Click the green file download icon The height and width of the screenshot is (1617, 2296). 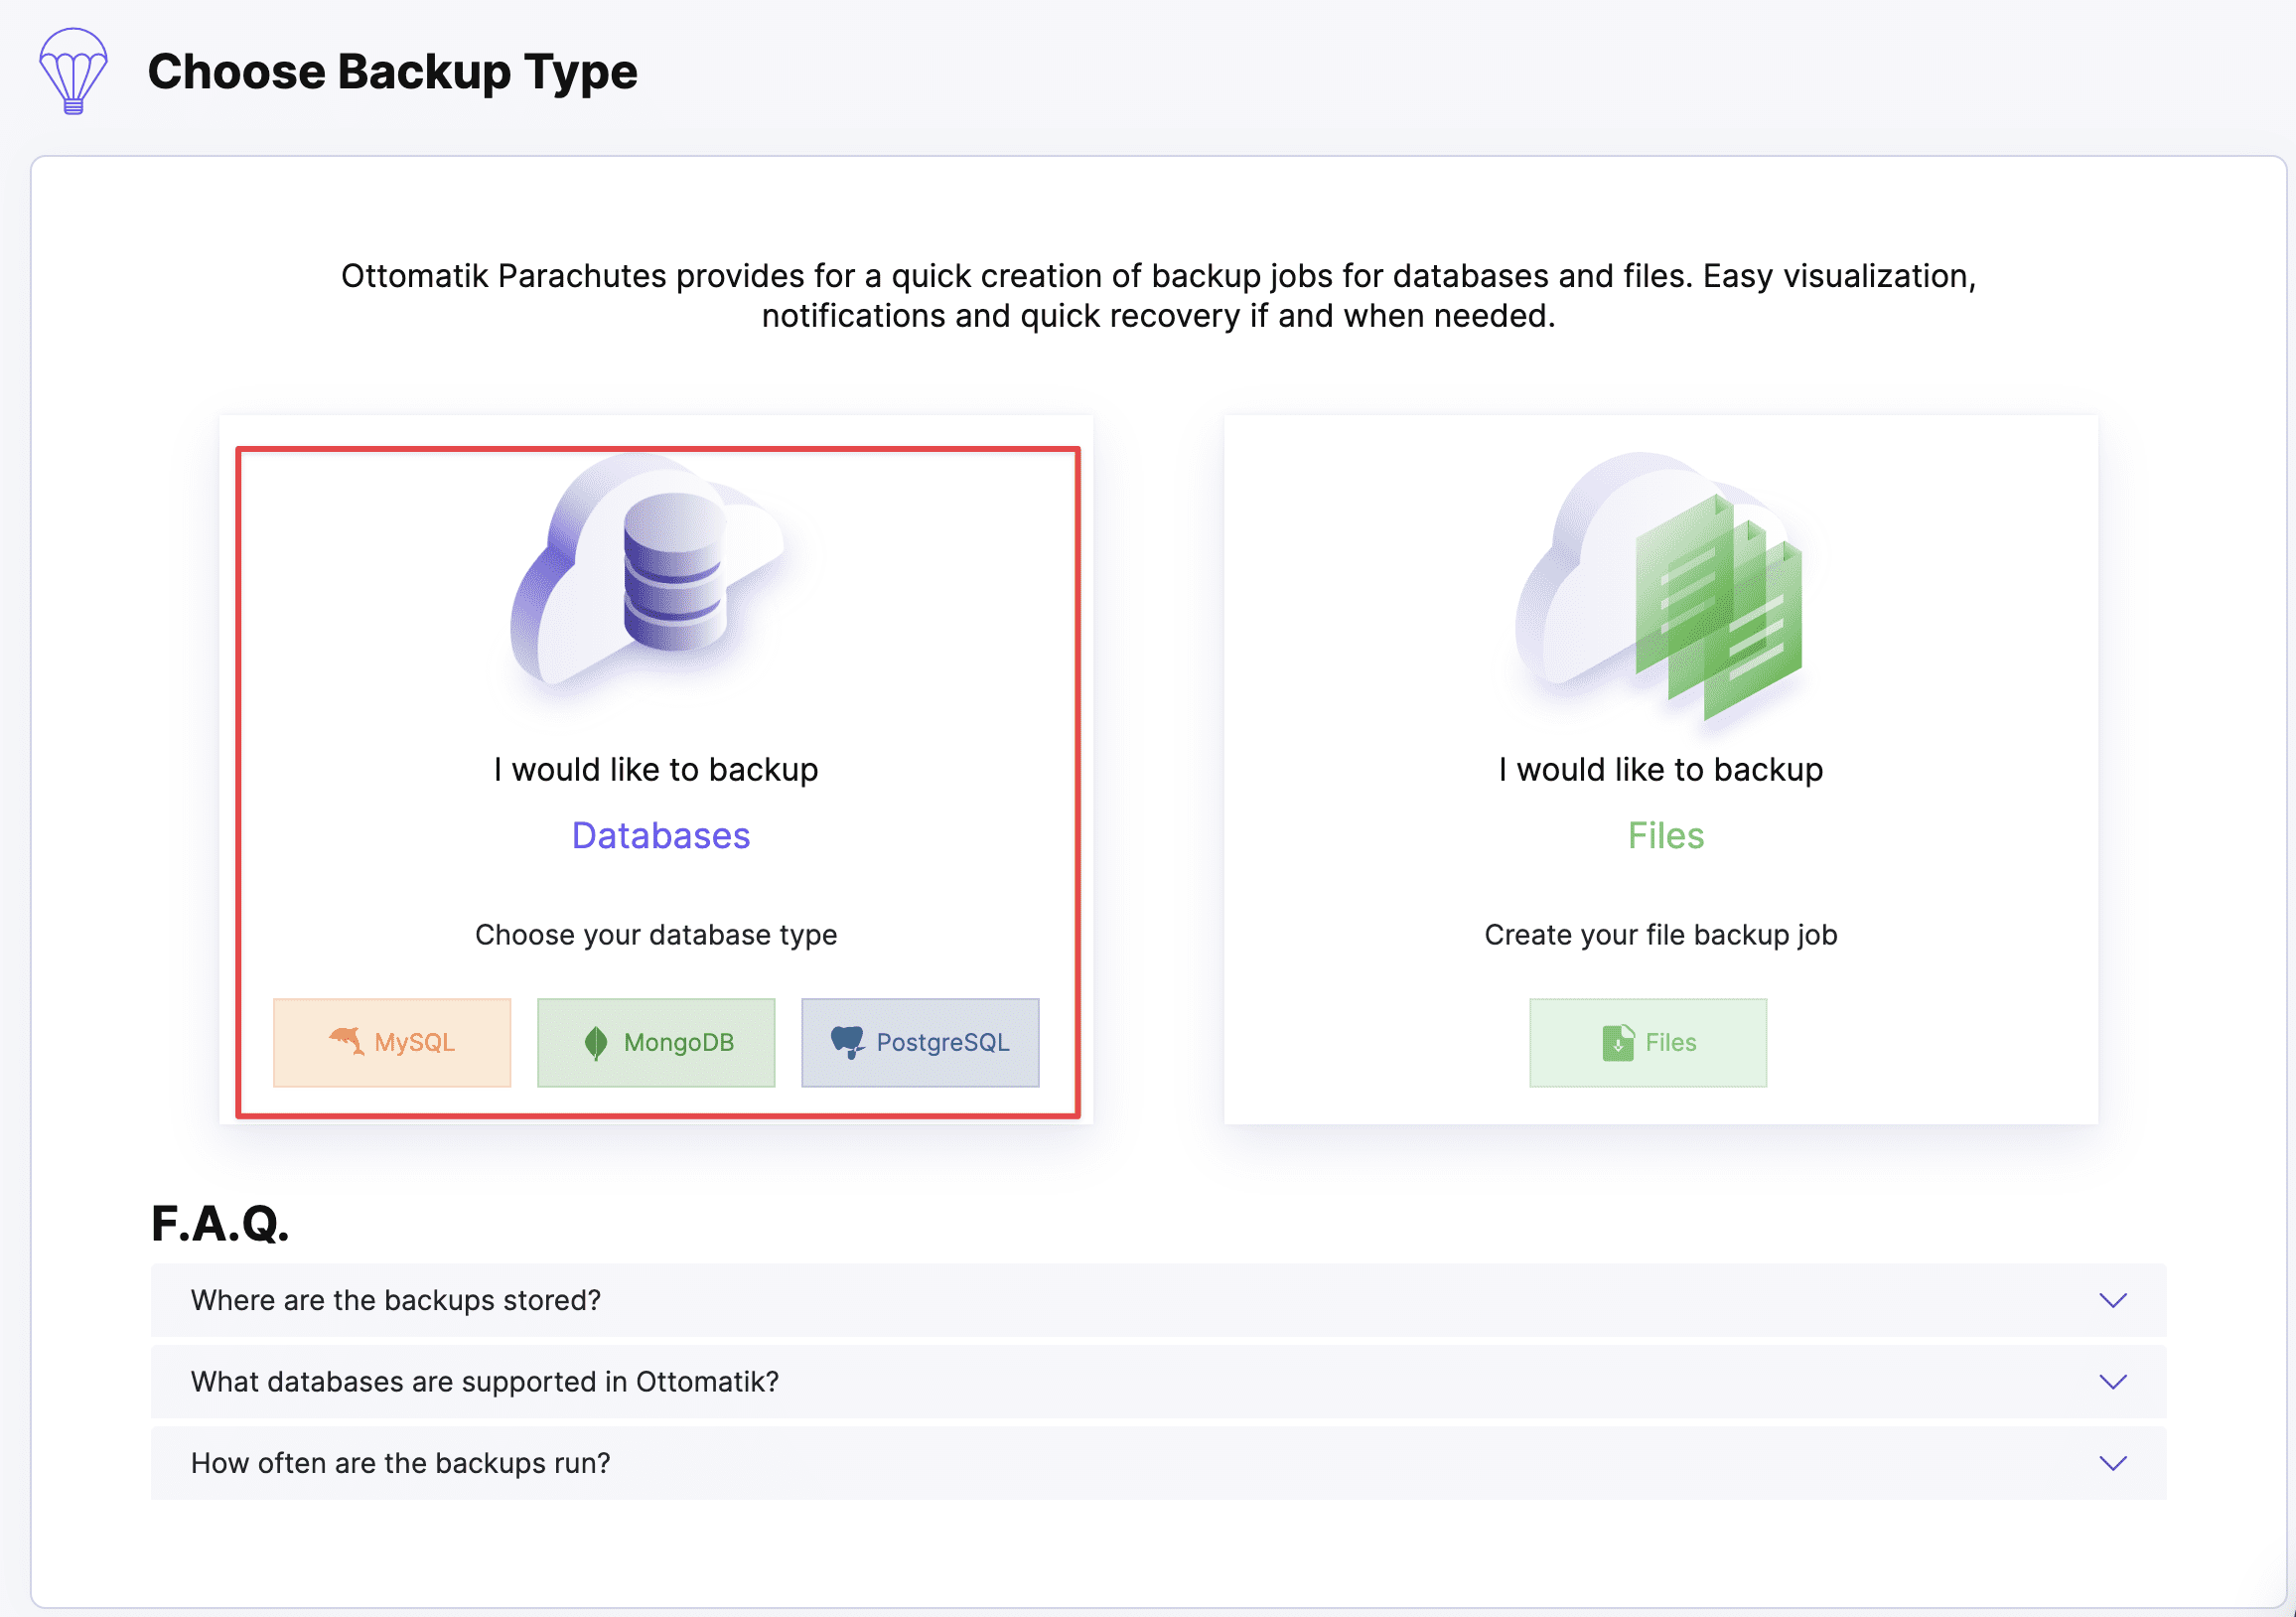(x=1617, y=1042)
